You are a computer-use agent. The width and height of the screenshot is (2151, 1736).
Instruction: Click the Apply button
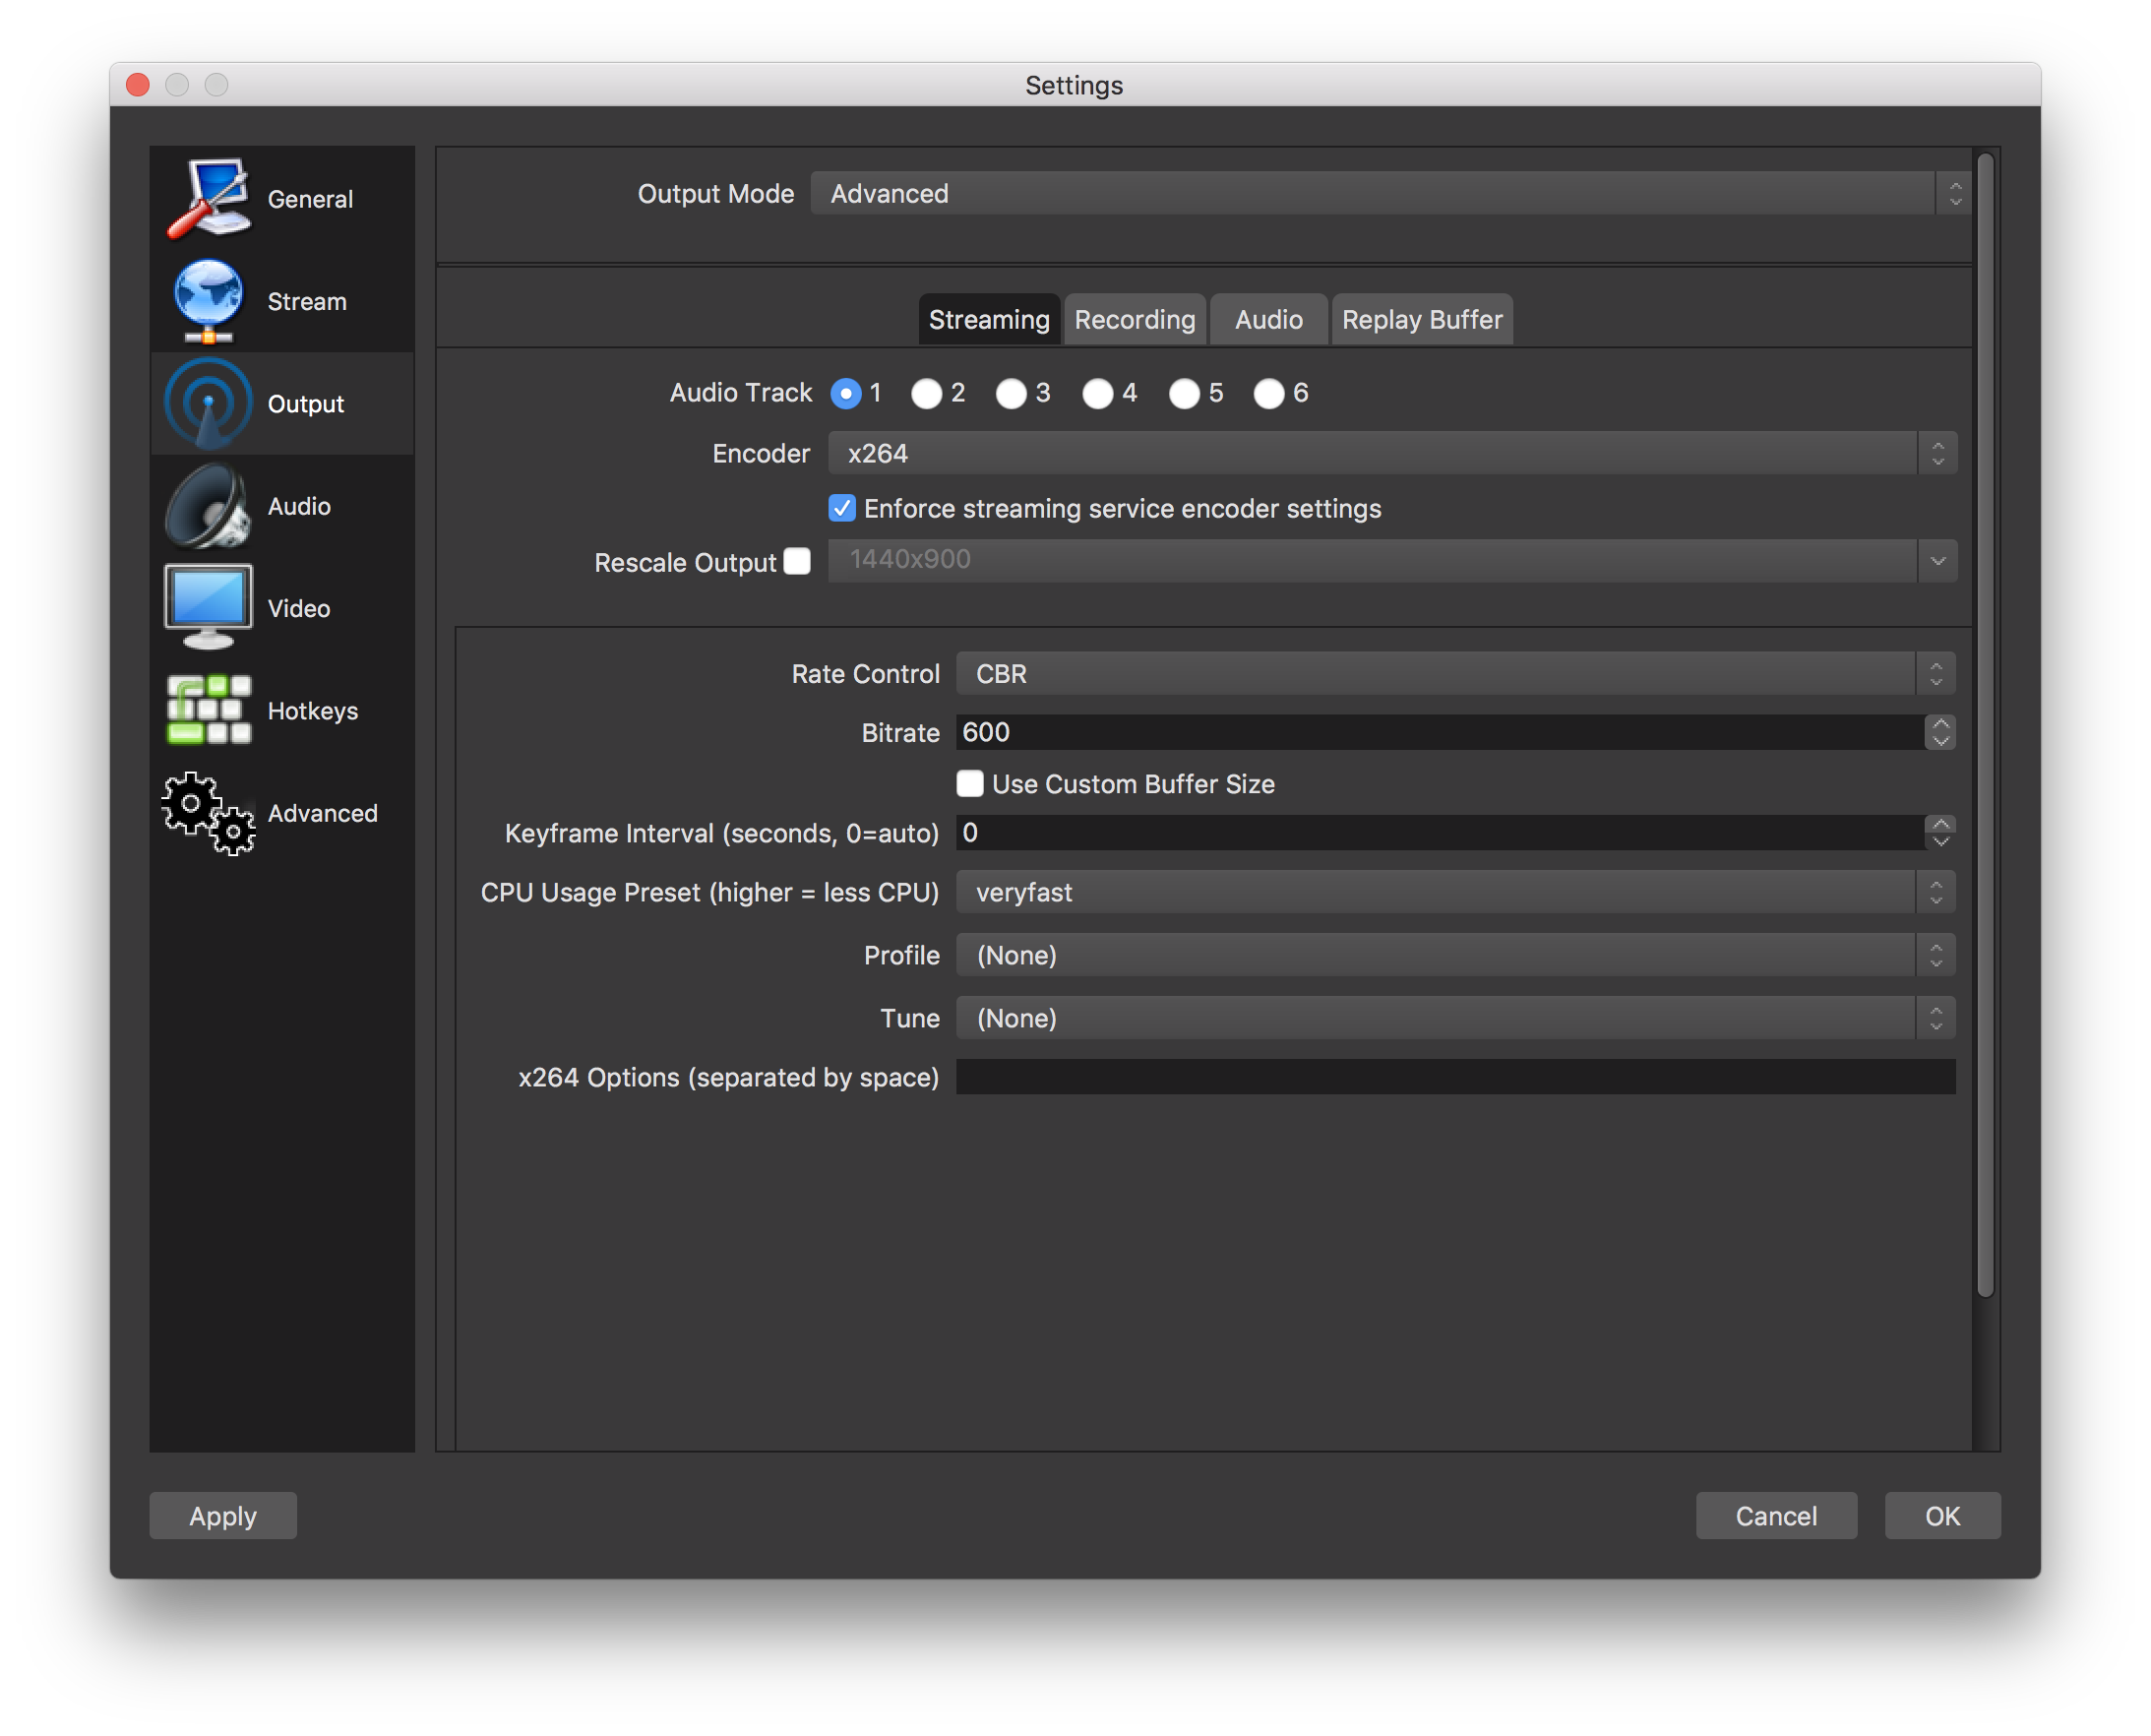[x=223, y=1515]
